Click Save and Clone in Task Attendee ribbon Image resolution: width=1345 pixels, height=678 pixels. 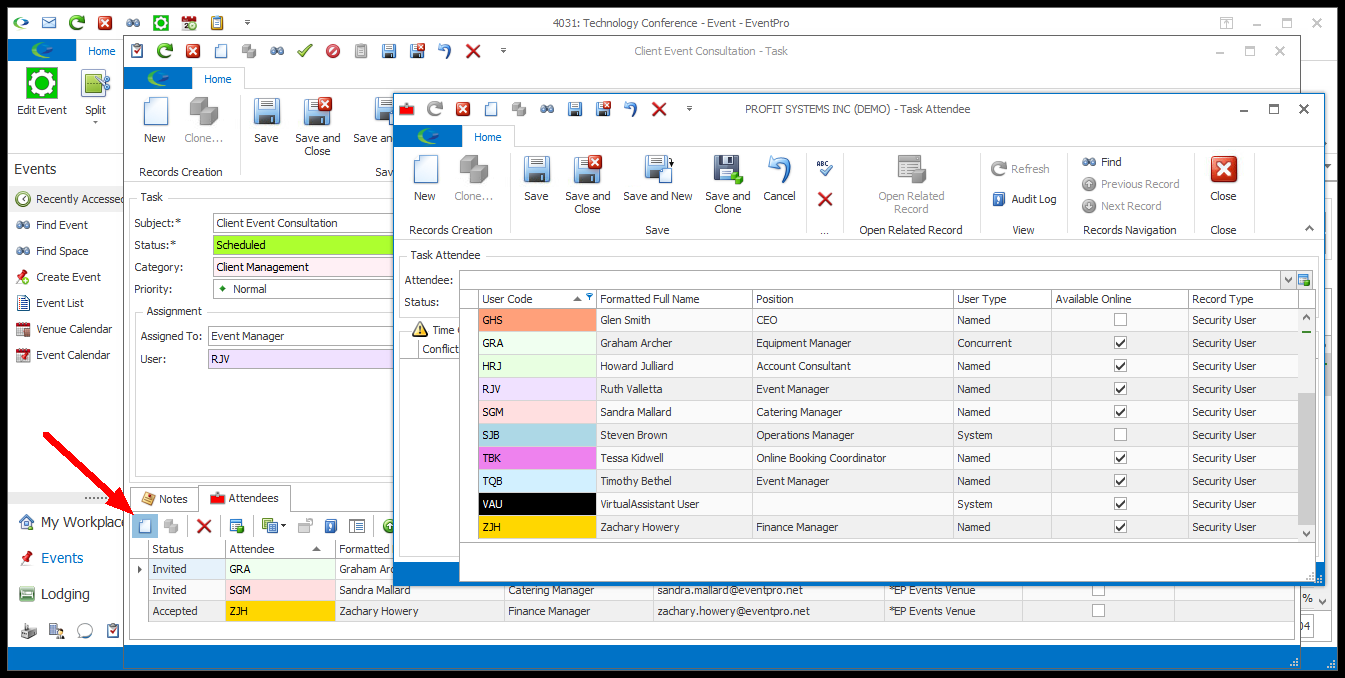[727, 184]
